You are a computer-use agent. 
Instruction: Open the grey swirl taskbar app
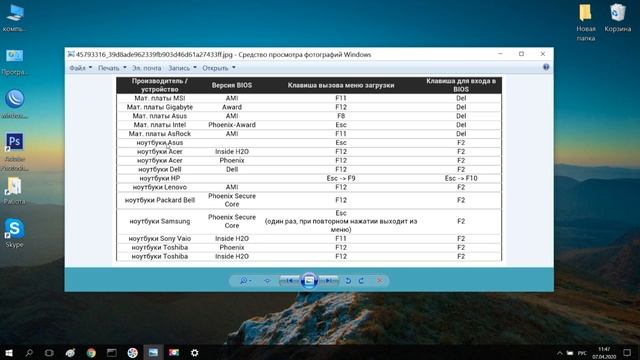(x=70, y=353)
